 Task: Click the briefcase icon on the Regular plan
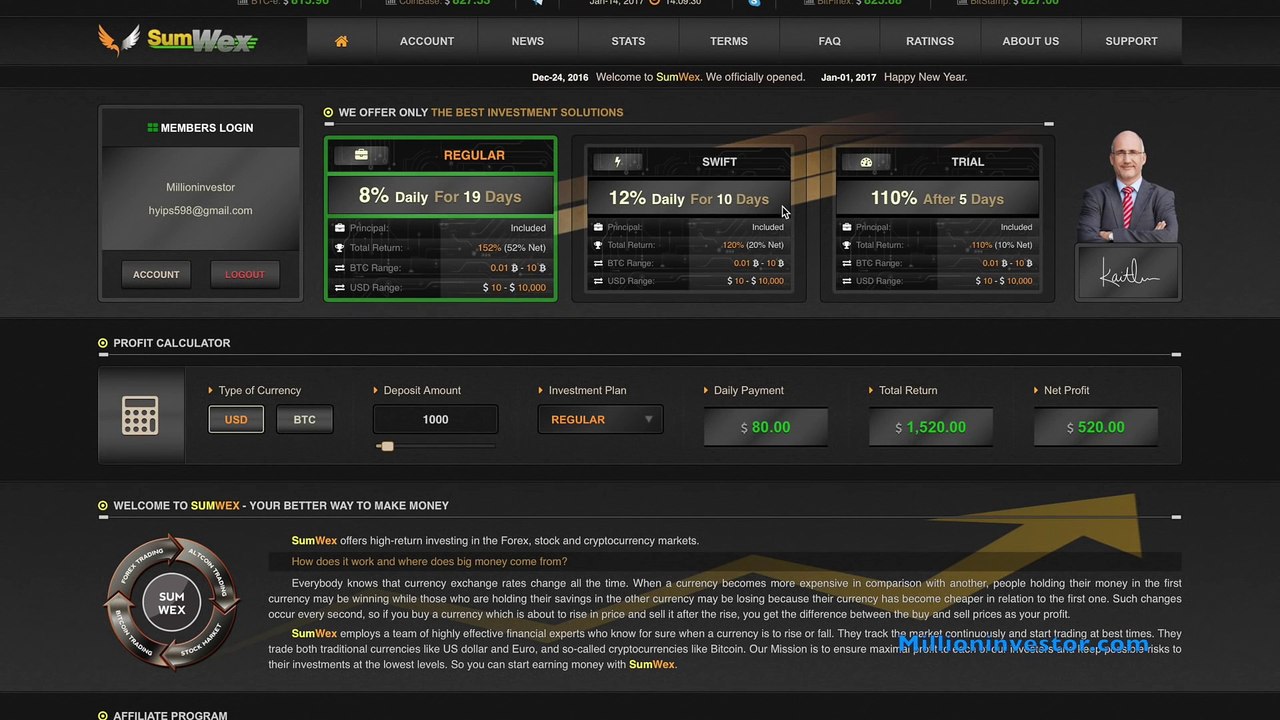360,155
